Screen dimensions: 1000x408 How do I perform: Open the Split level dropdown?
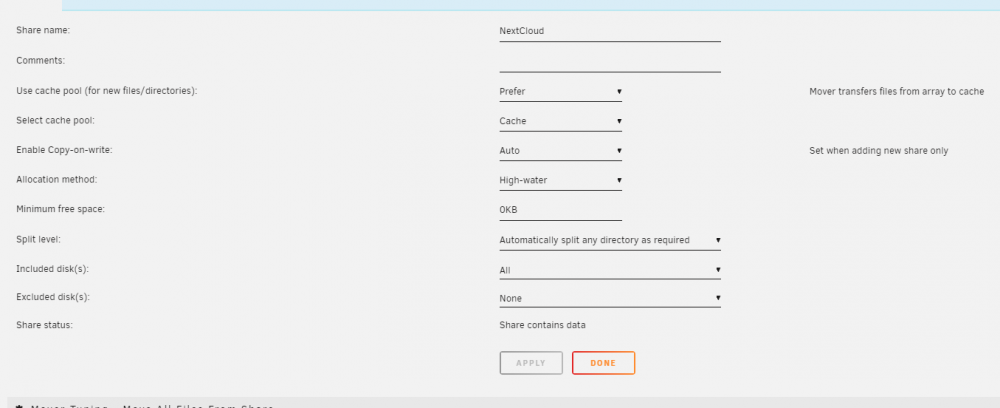610,240
